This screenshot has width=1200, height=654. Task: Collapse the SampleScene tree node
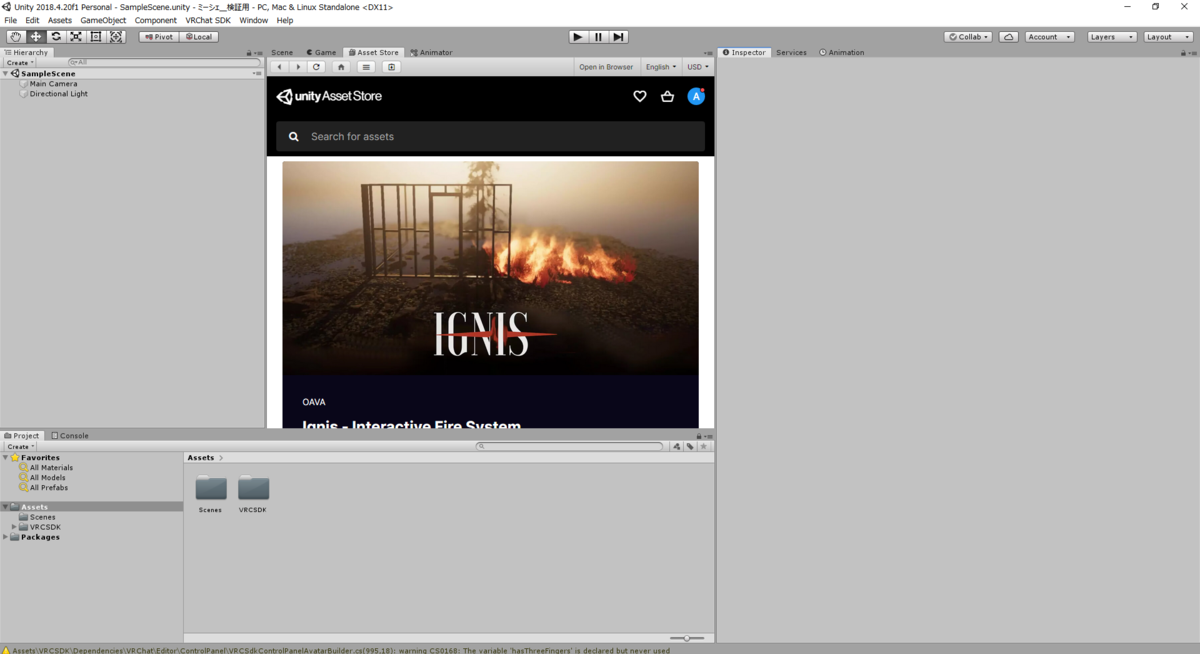pos(6,74)
